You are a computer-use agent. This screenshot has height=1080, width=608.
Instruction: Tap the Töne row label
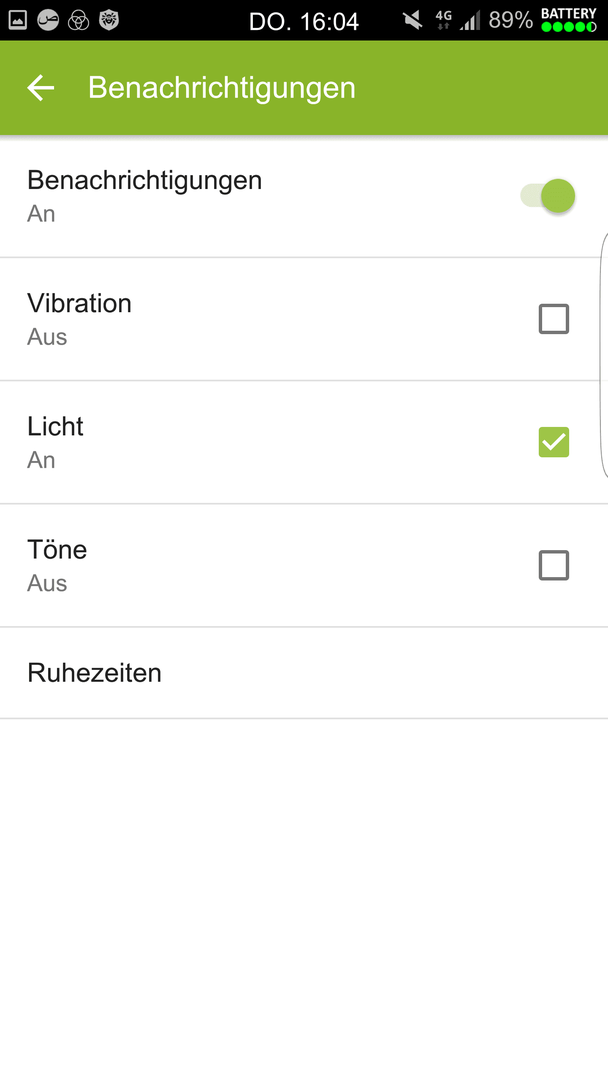tap(57, 550)
